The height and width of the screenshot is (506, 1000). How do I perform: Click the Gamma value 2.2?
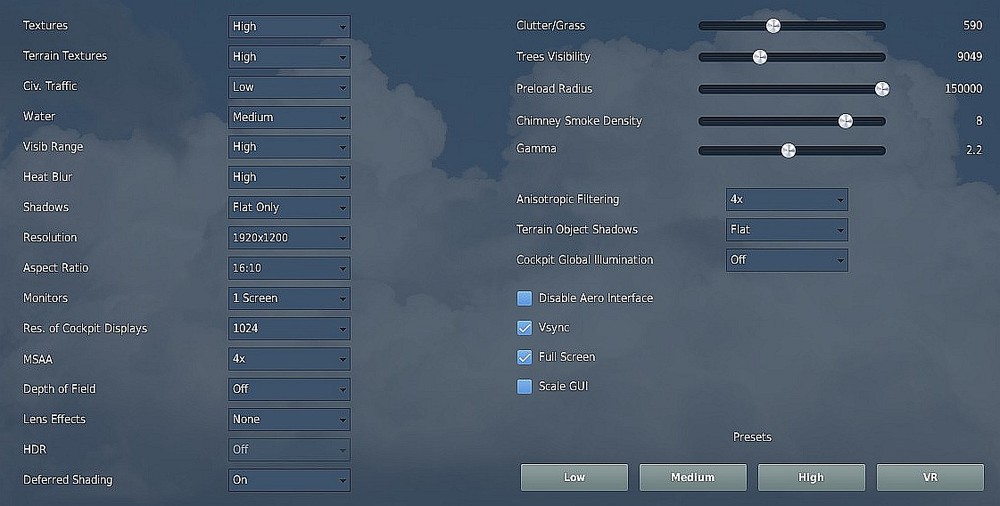pos(974,150)
